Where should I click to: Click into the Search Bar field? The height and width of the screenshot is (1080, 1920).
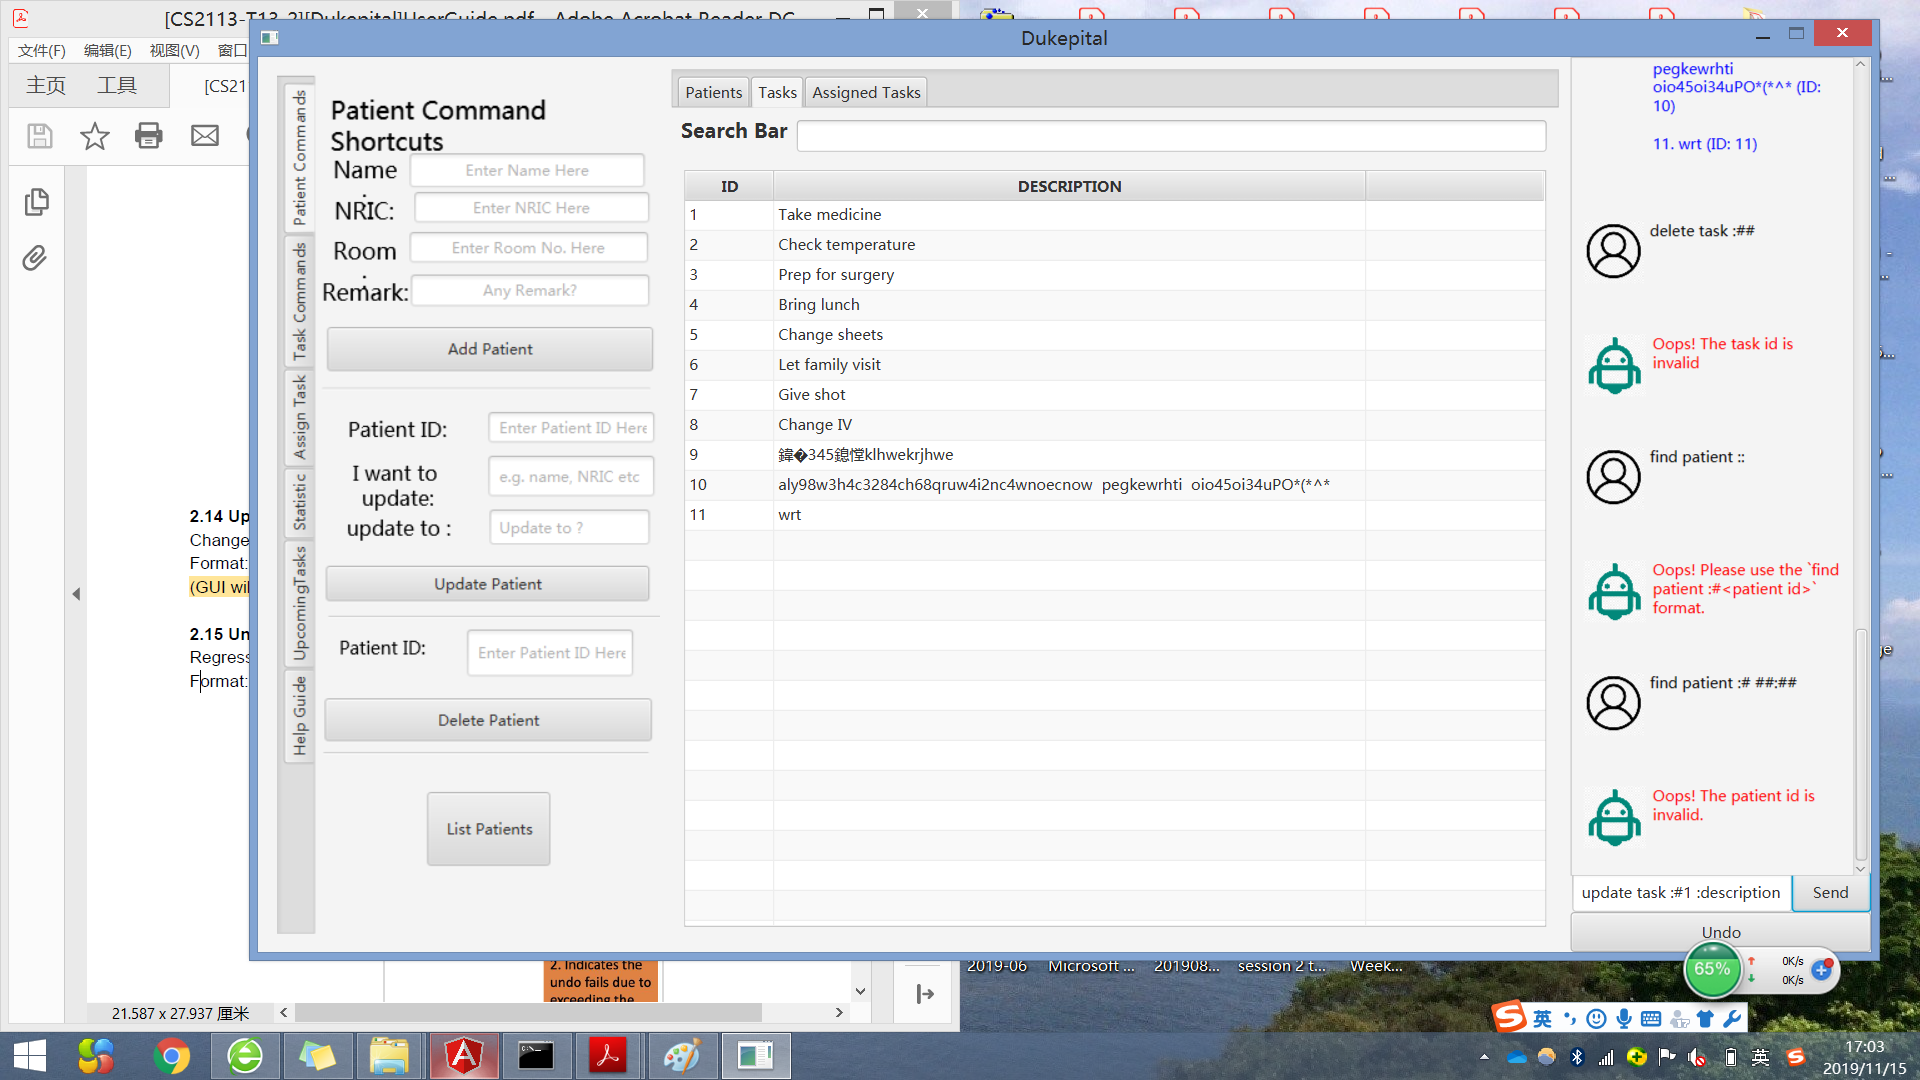tap(1170, 136)
